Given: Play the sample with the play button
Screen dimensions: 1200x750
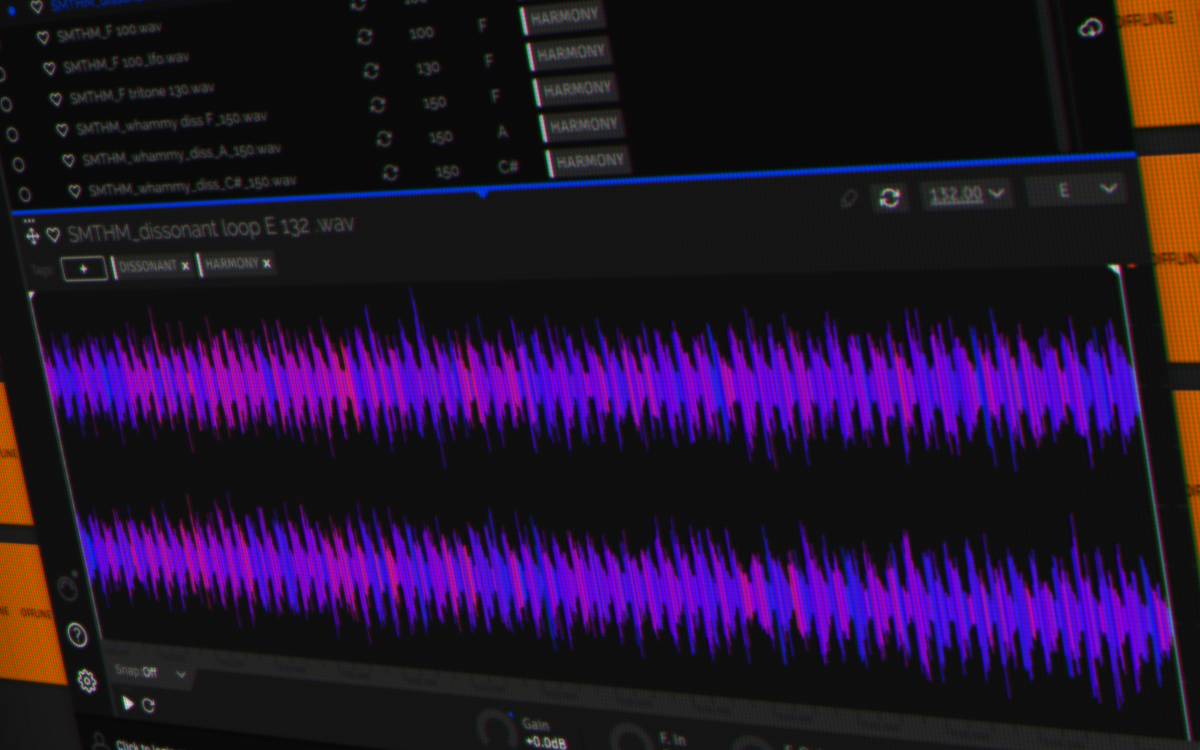Looking at the screenshot, I should (x=127, y=703).
